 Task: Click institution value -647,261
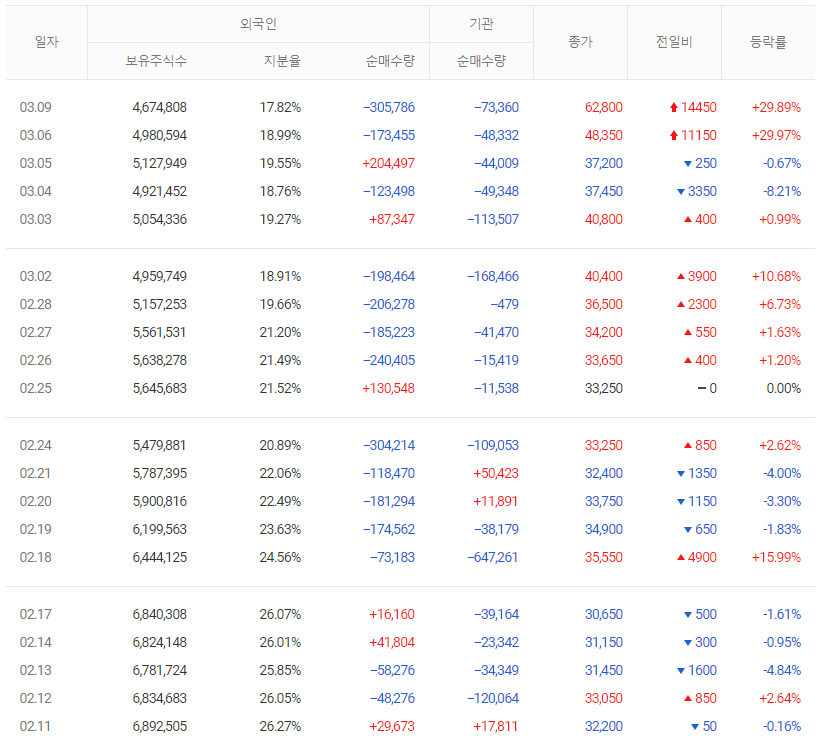[x=493, y=558]
